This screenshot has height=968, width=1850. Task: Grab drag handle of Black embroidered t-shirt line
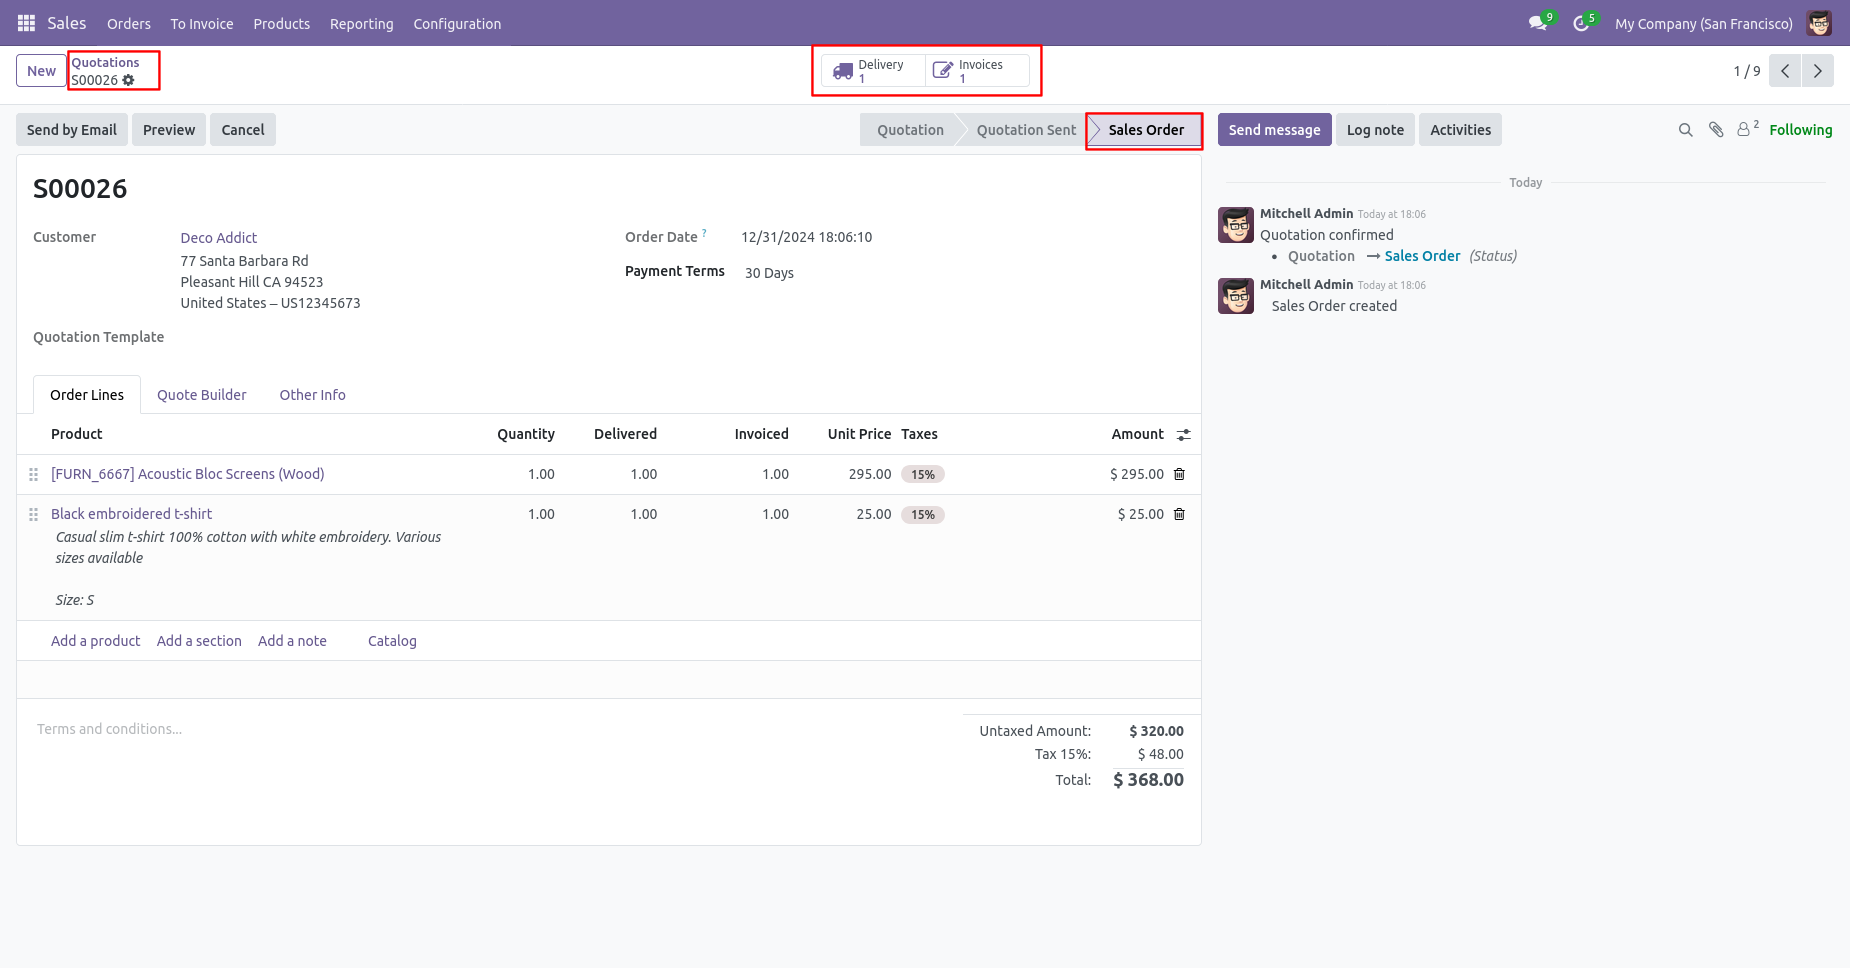pos(33,514)
